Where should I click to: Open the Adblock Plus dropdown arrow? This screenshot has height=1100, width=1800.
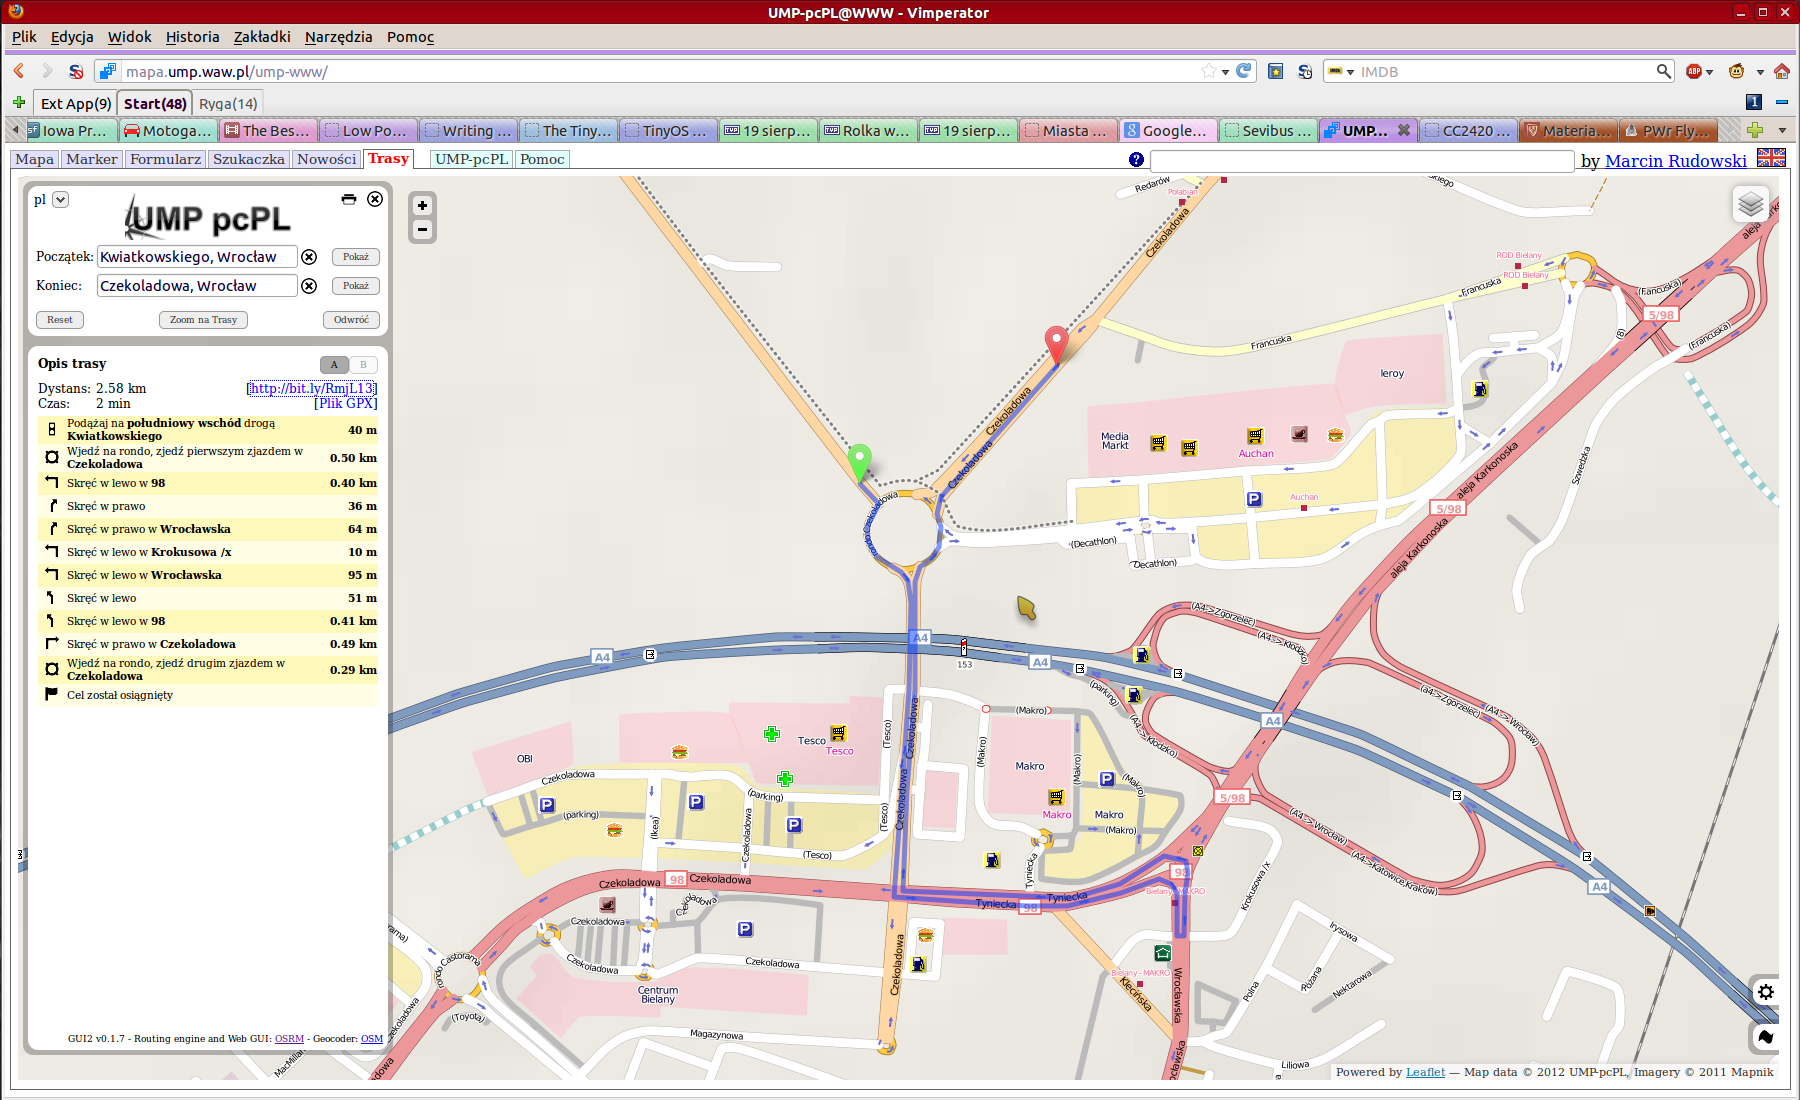coord(1710,72)
